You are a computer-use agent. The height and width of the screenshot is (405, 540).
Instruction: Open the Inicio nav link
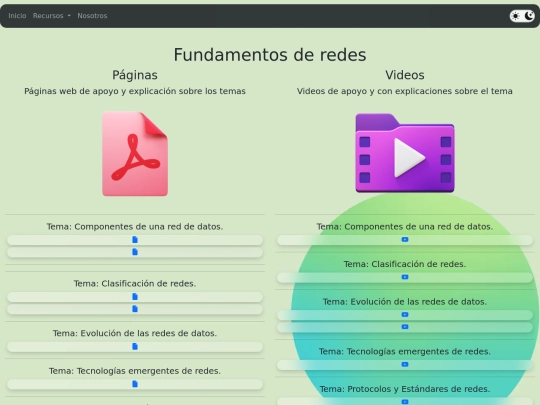pos(17,16)
